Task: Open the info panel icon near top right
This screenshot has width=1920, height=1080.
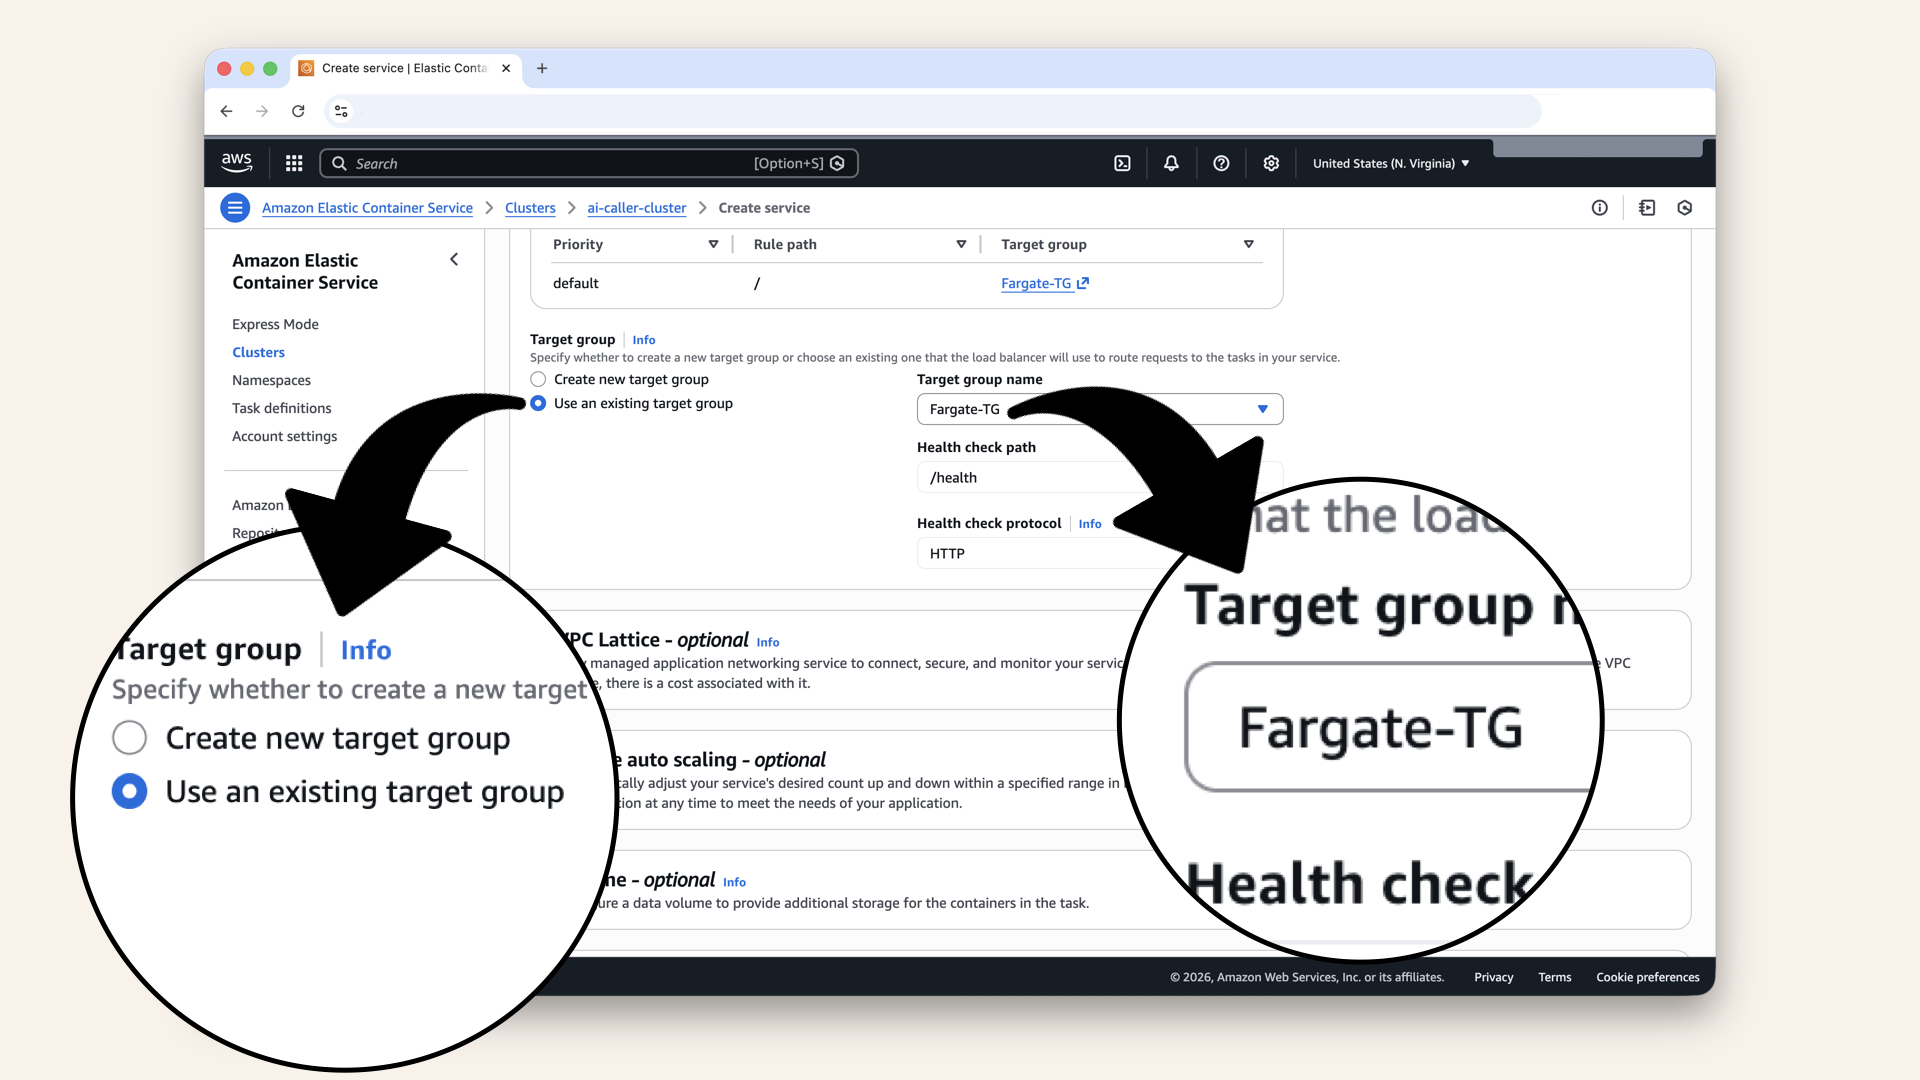Action: [x=1600, y=207]
